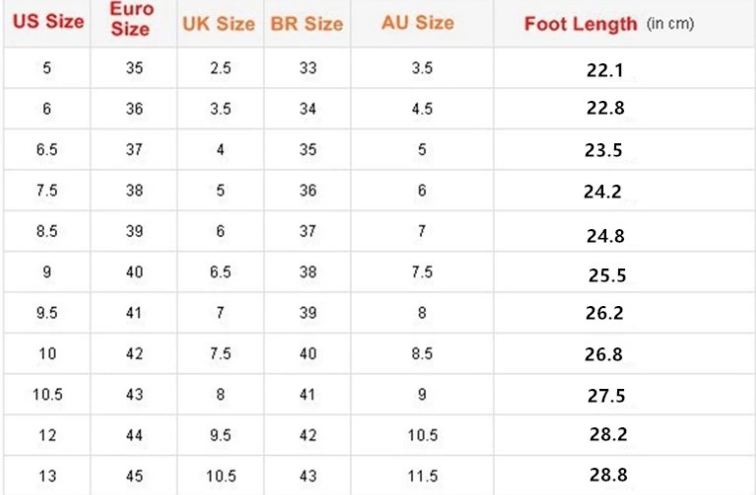Select foot length value 25.5
Screen dimensions: 756x495
[605, 273]
